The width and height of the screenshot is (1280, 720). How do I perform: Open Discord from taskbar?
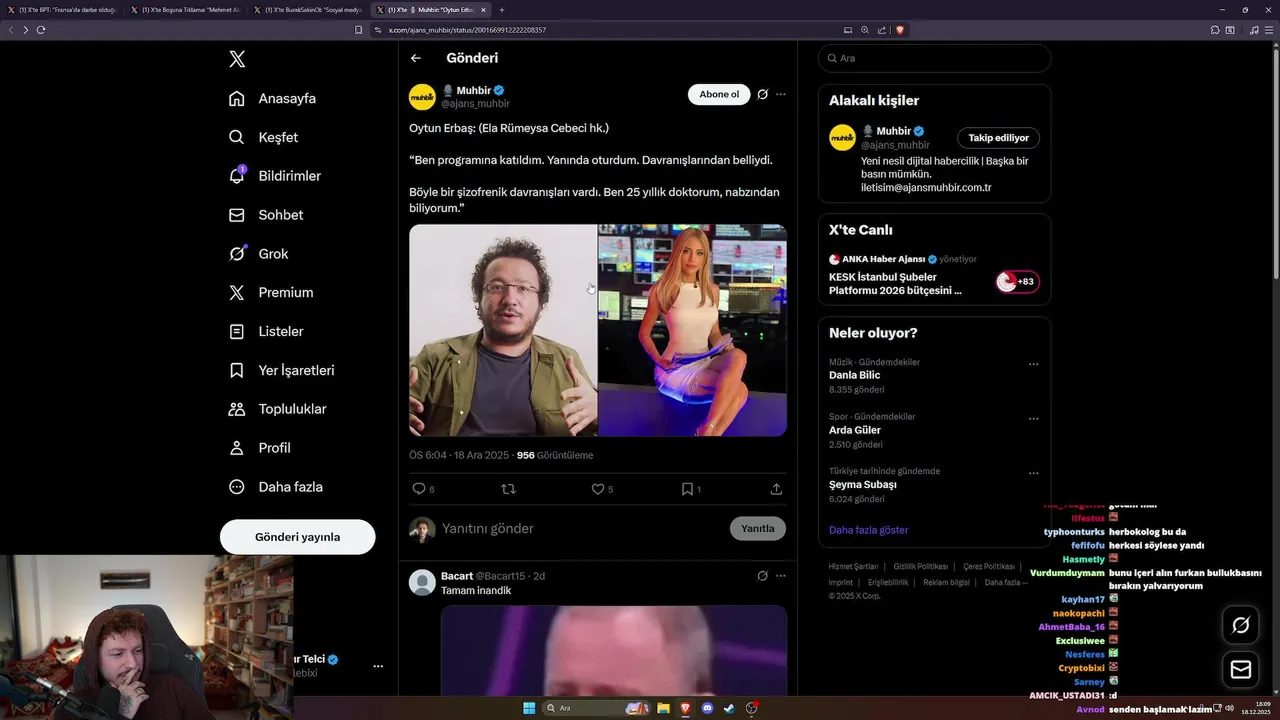click(x=708, y=708)
